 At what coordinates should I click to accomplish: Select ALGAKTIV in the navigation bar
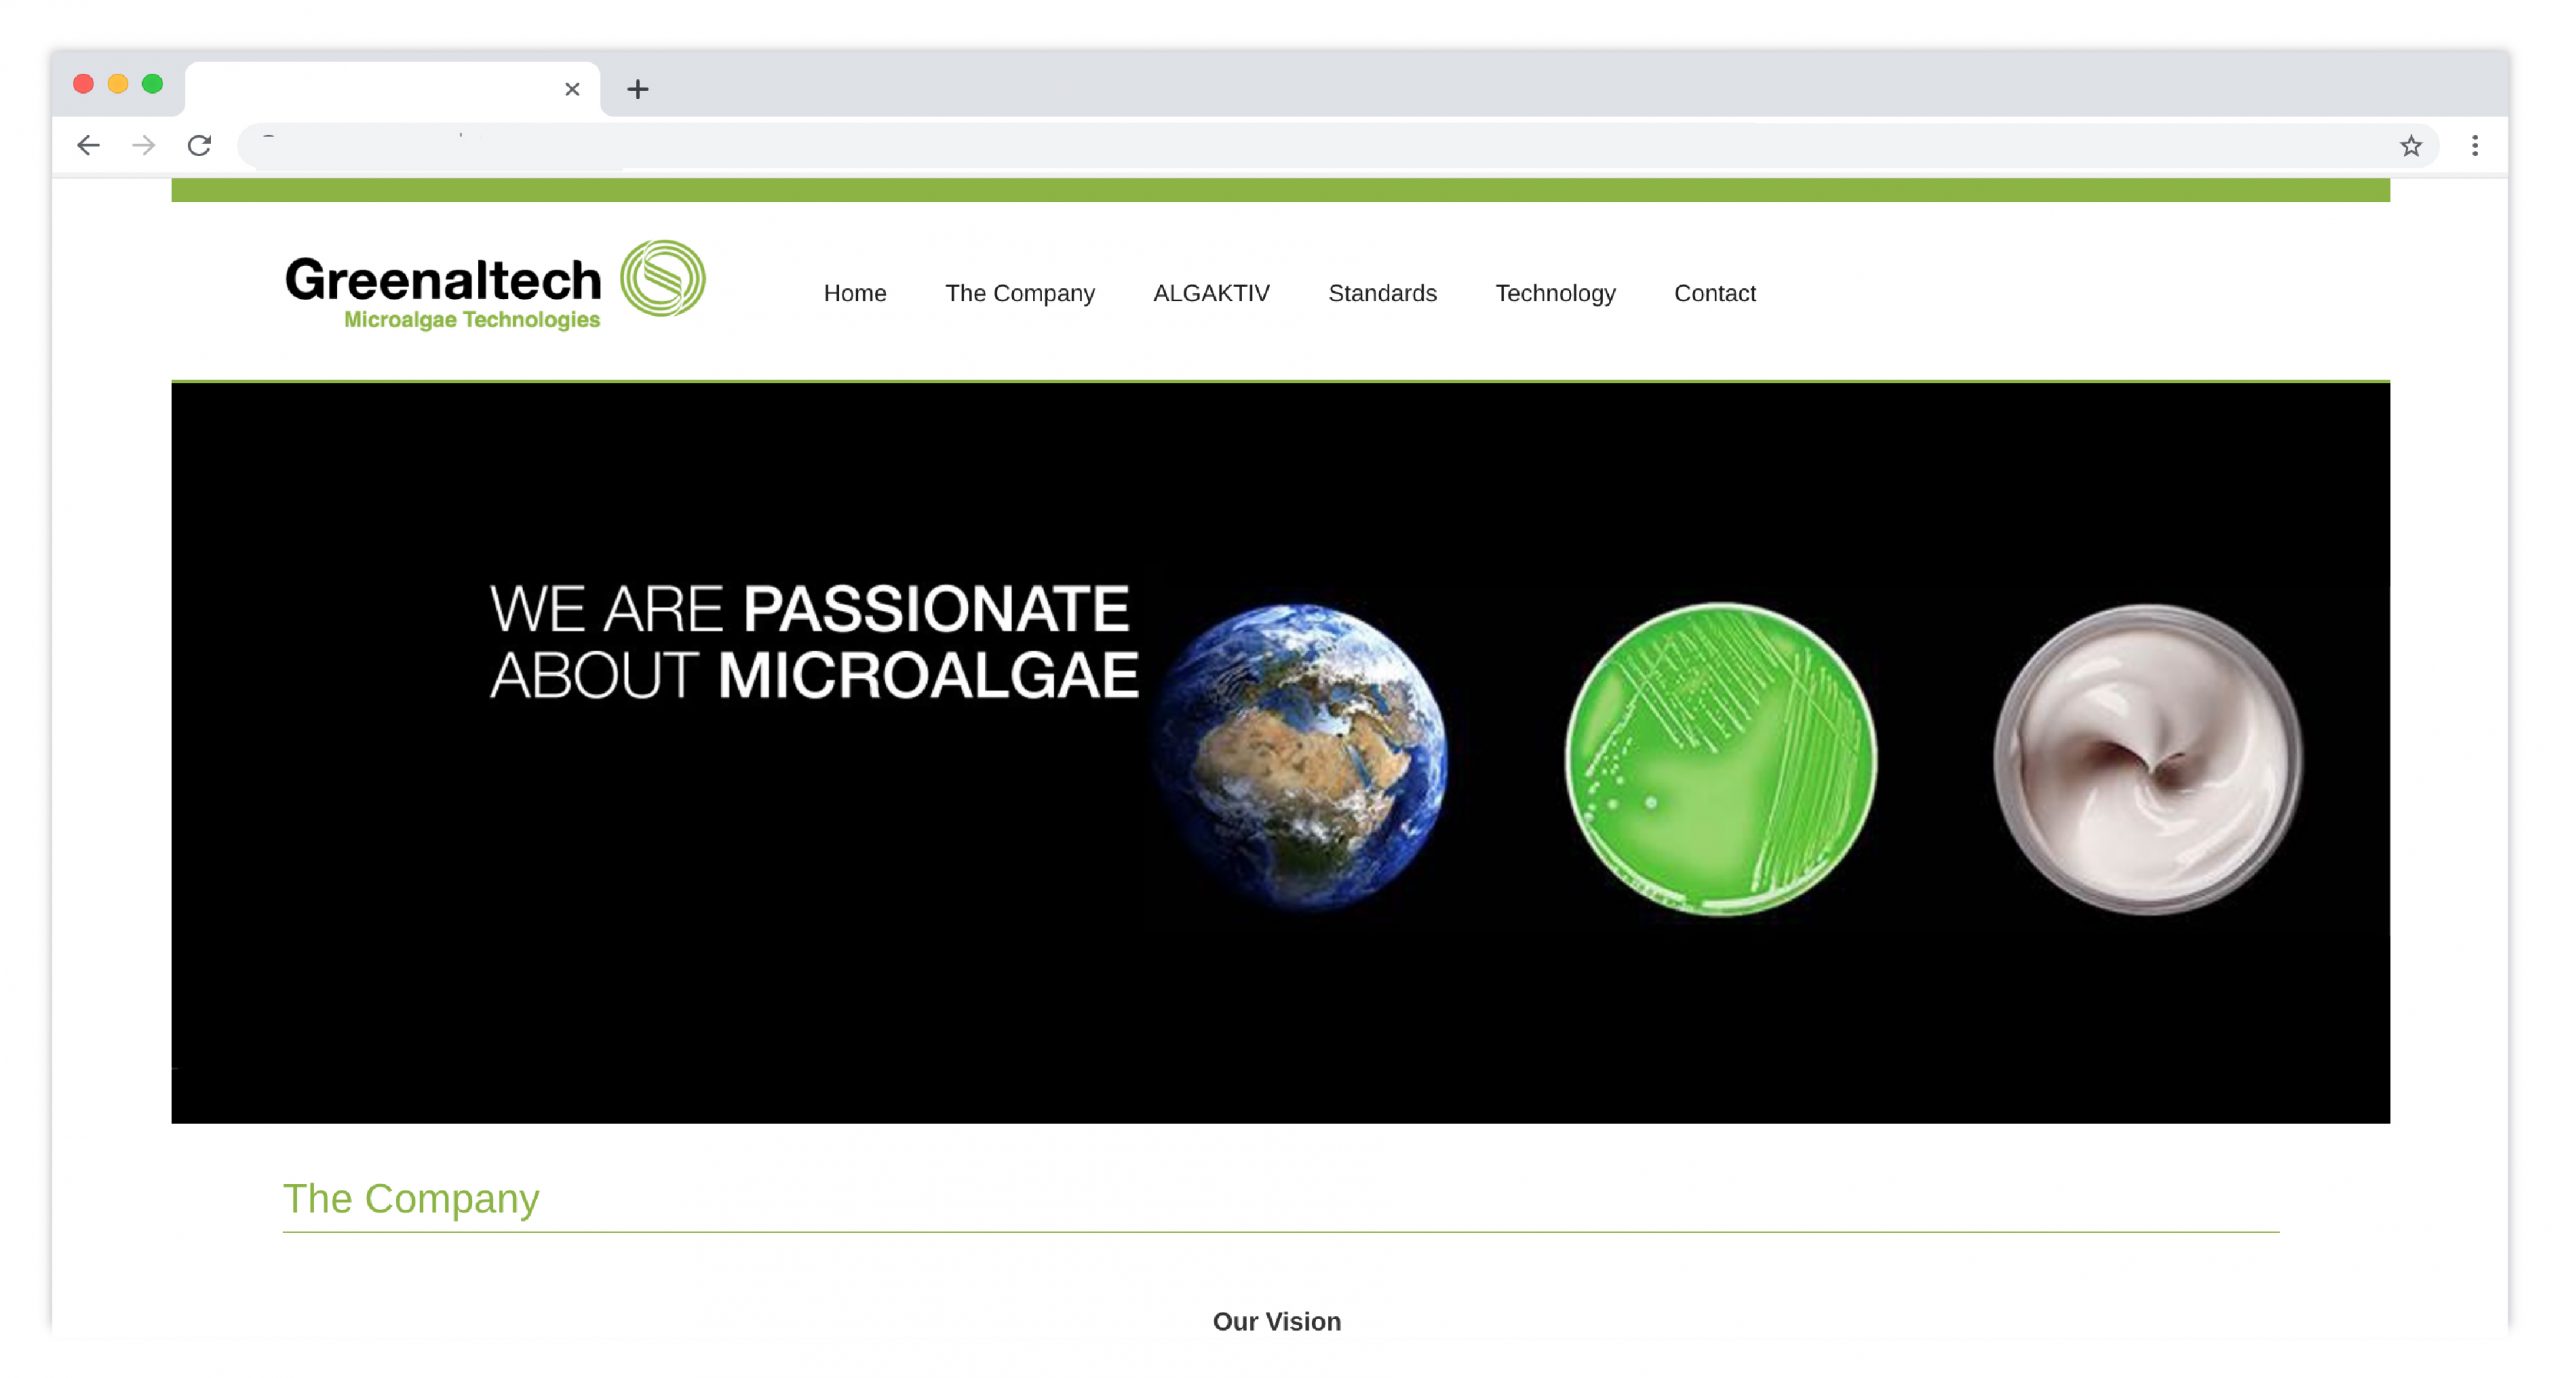click(x=1210, y=293)
